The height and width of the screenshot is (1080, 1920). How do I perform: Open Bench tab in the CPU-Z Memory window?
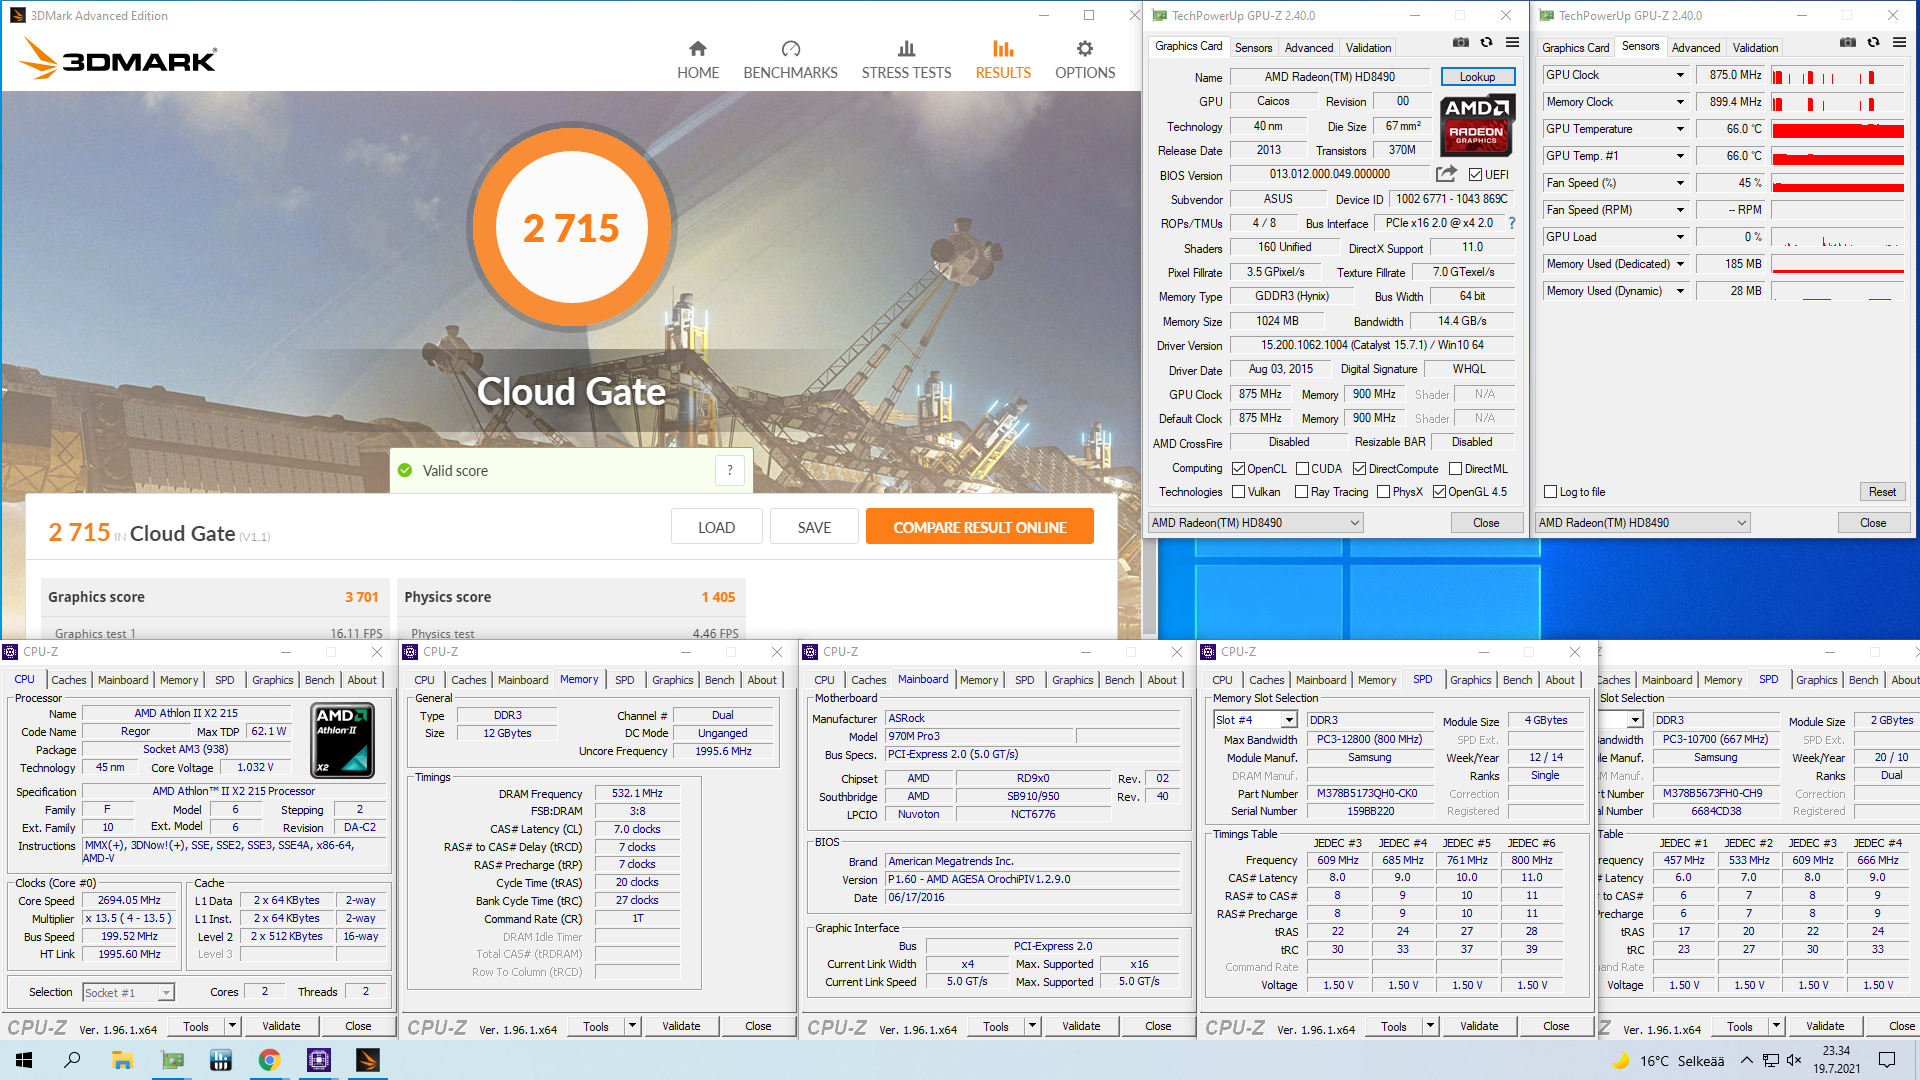pyautogui.click(x=719, y=680)
